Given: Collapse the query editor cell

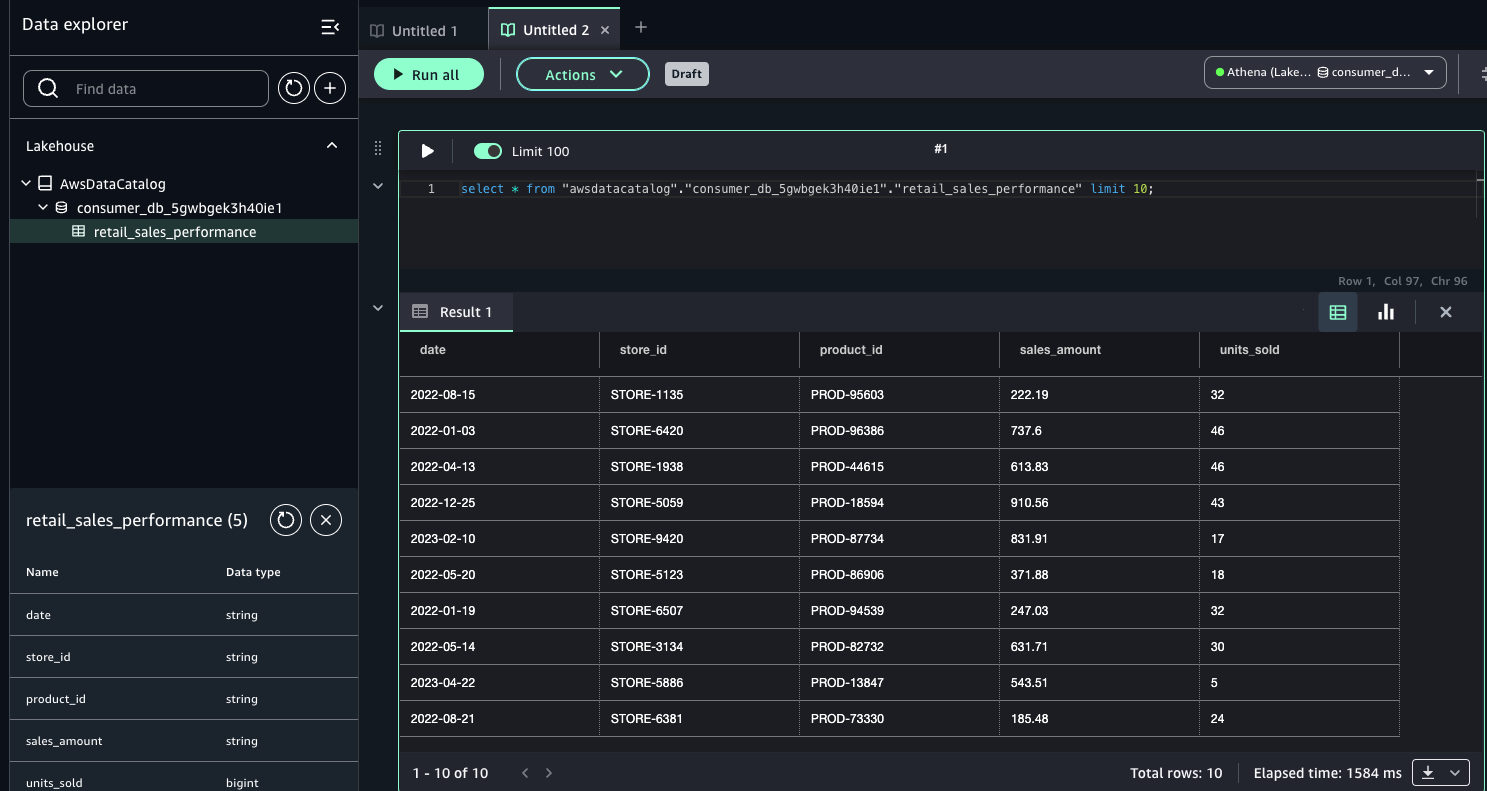Looking at the screenshot, I should (378, 186).
